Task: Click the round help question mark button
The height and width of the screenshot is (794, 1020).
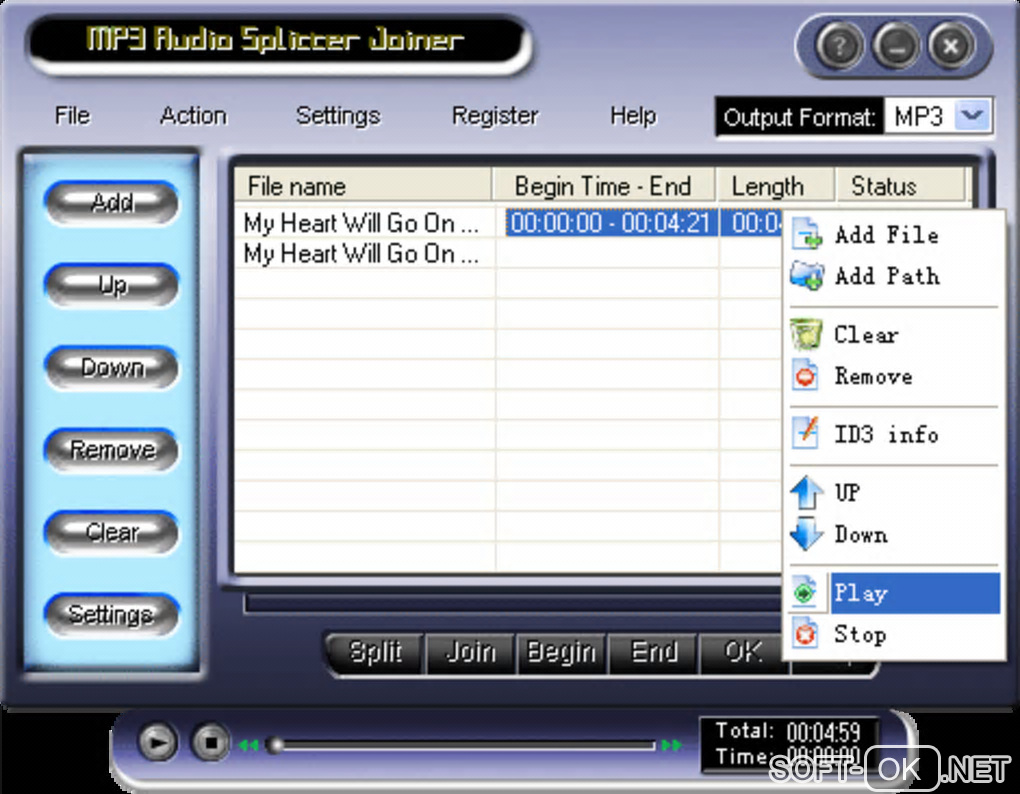Action: click(x=839, y=47)
